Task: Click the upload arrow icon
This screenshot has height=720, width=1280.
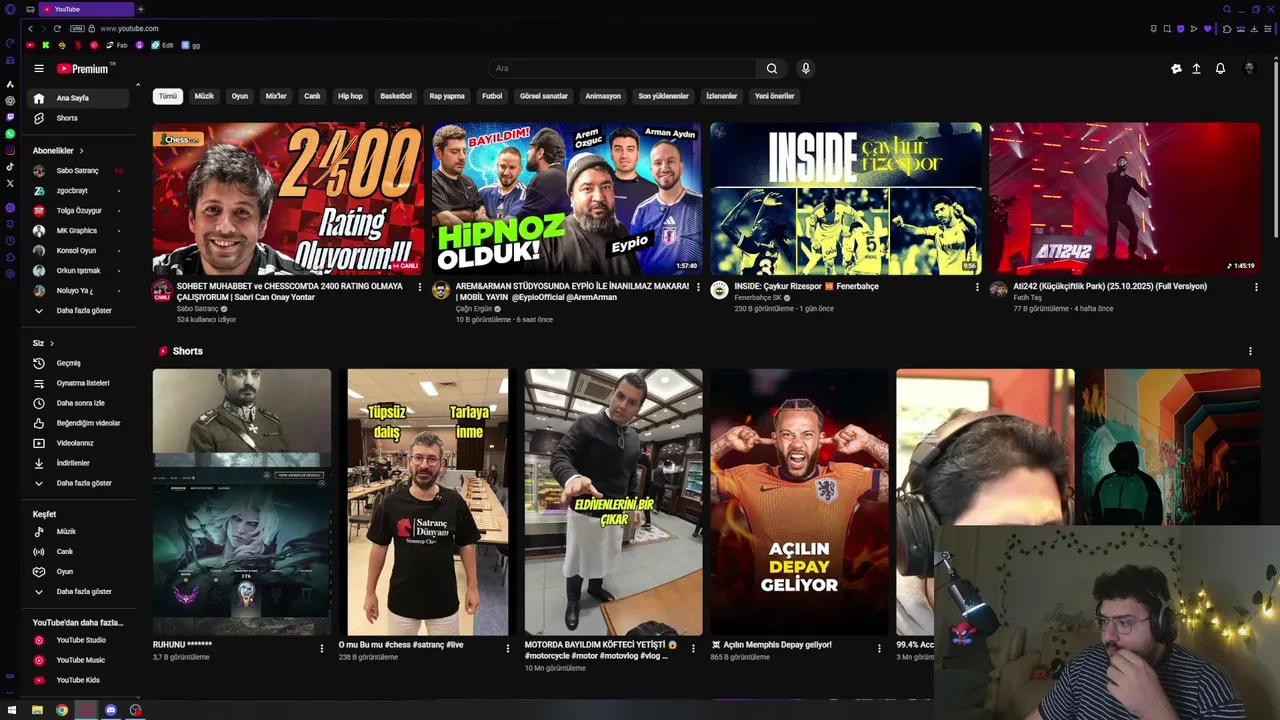Action: coord(1196,69)
